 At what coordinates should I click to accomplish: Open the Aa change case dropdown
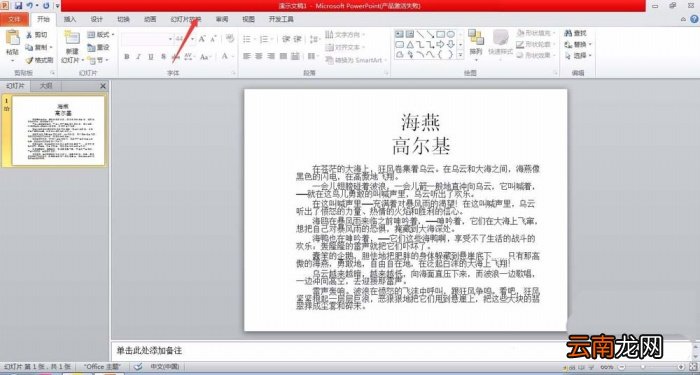(205, 57)
